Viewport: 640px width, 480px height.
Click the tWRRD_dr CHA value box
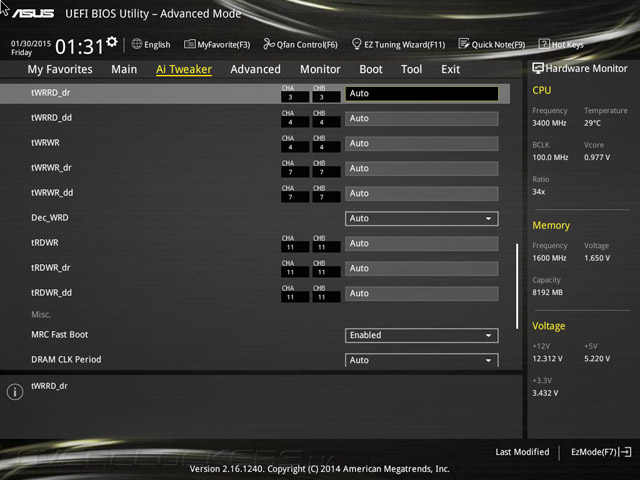(295, 97)
